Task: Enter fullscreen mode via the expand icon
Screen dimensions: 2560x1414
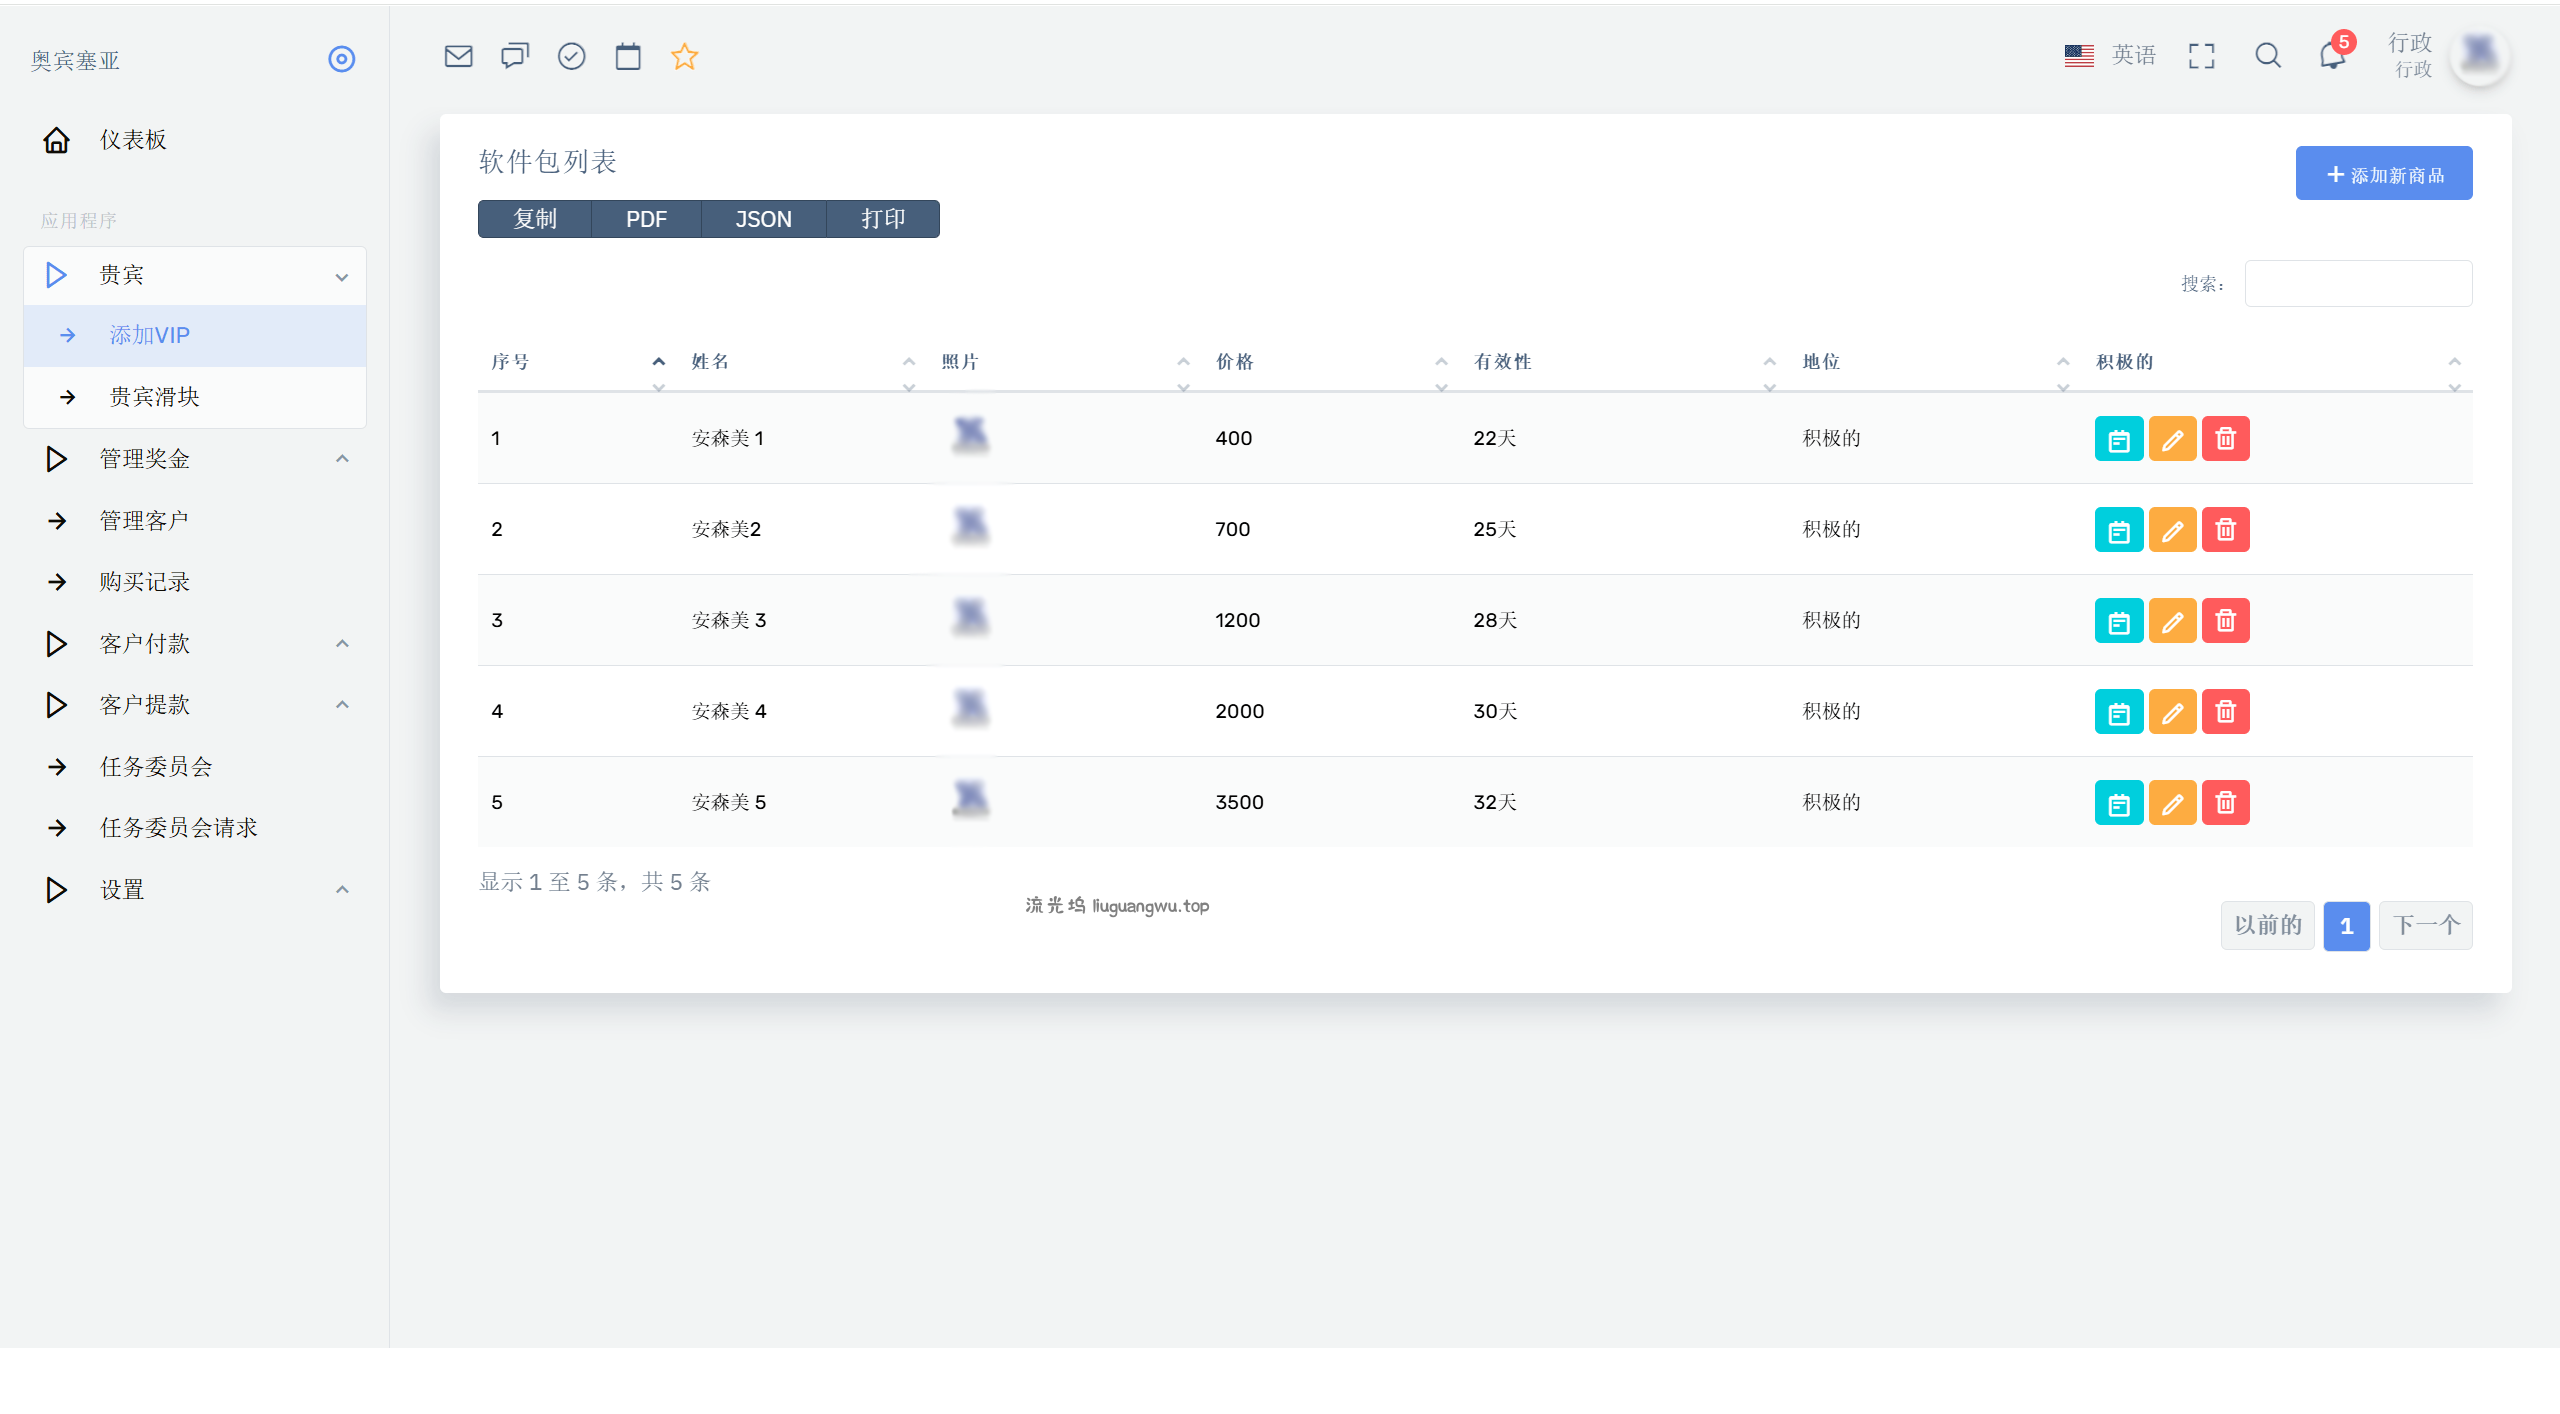Action: [x=2201, y=56]
